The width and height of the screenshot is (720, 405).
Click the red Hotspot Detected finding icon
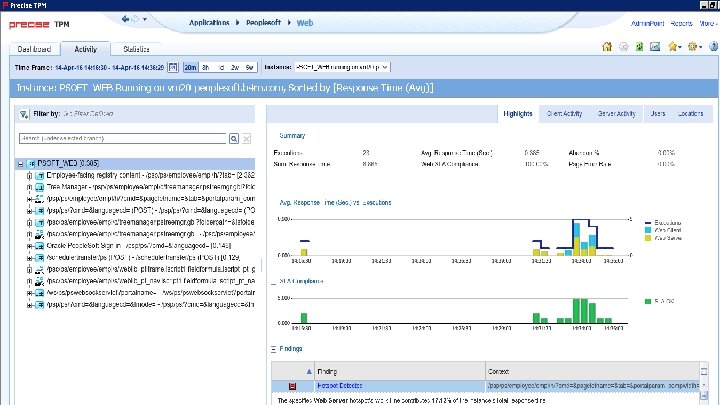(x=292, y=386)
